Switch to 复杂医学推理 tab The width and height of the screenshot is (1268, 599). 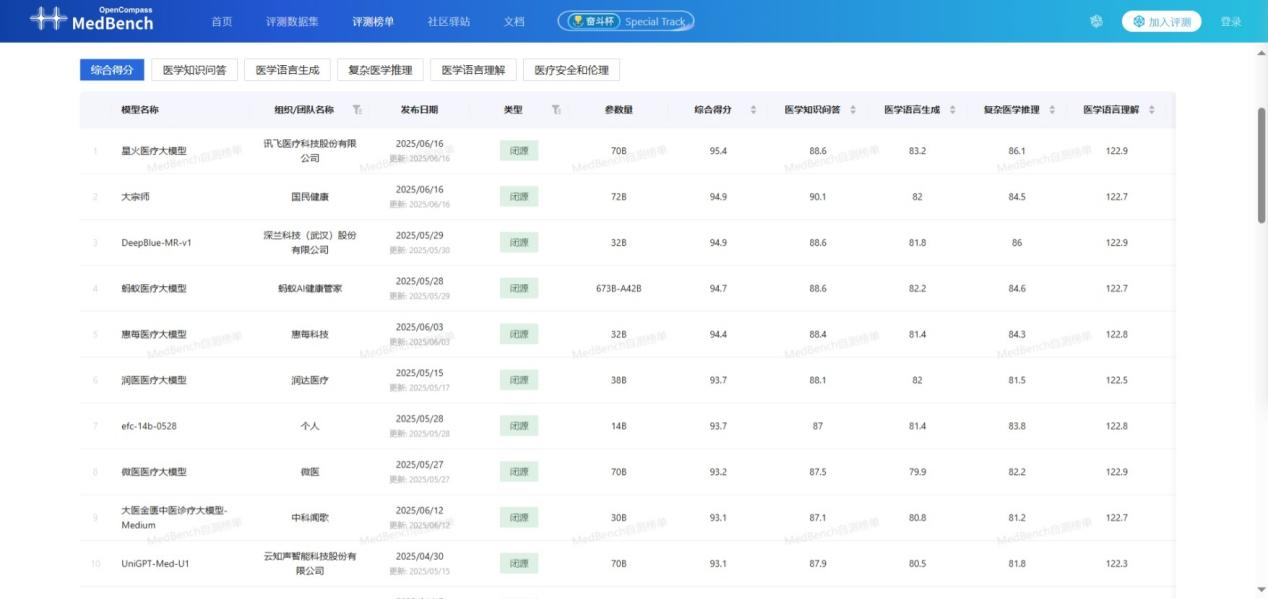pos(380,70)
